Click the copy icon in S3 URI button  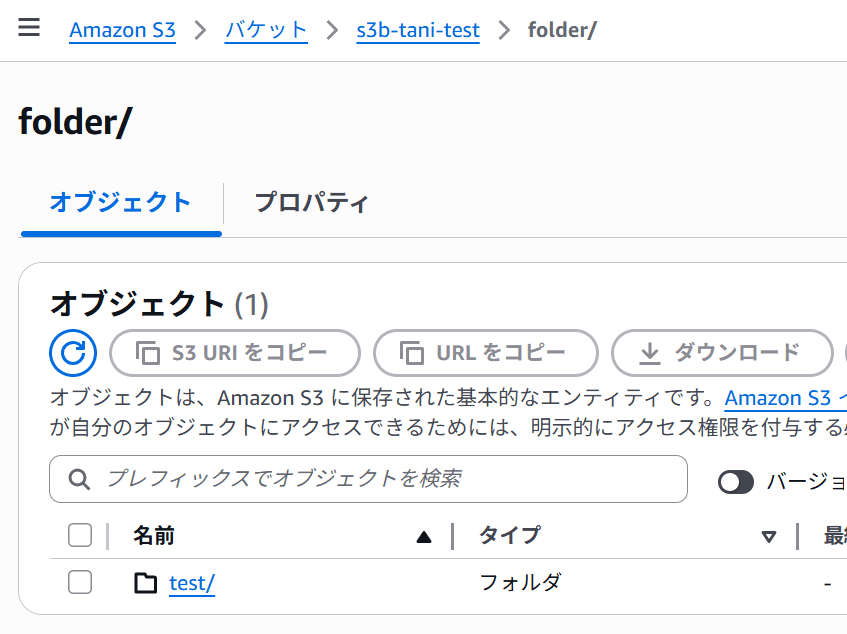click(148, 352)
